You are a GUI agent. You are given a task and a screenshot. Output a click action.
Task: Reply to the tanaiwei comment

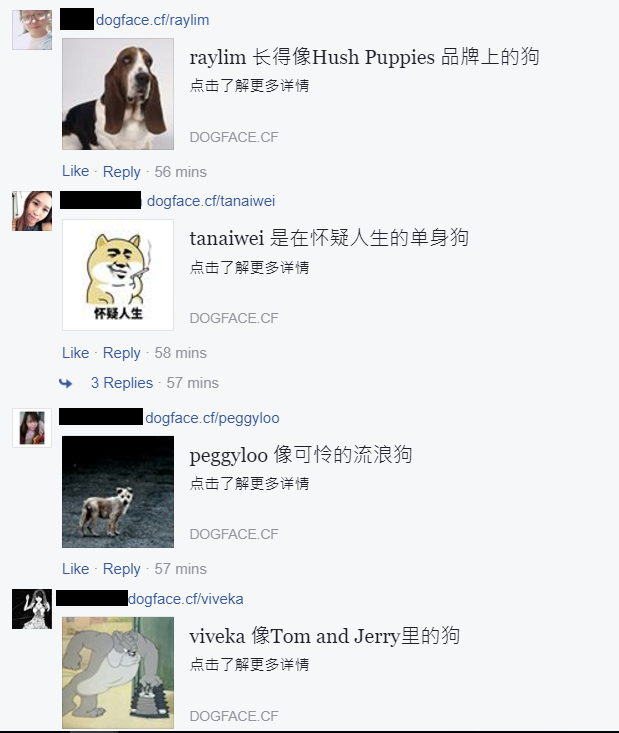pos(122,353)
